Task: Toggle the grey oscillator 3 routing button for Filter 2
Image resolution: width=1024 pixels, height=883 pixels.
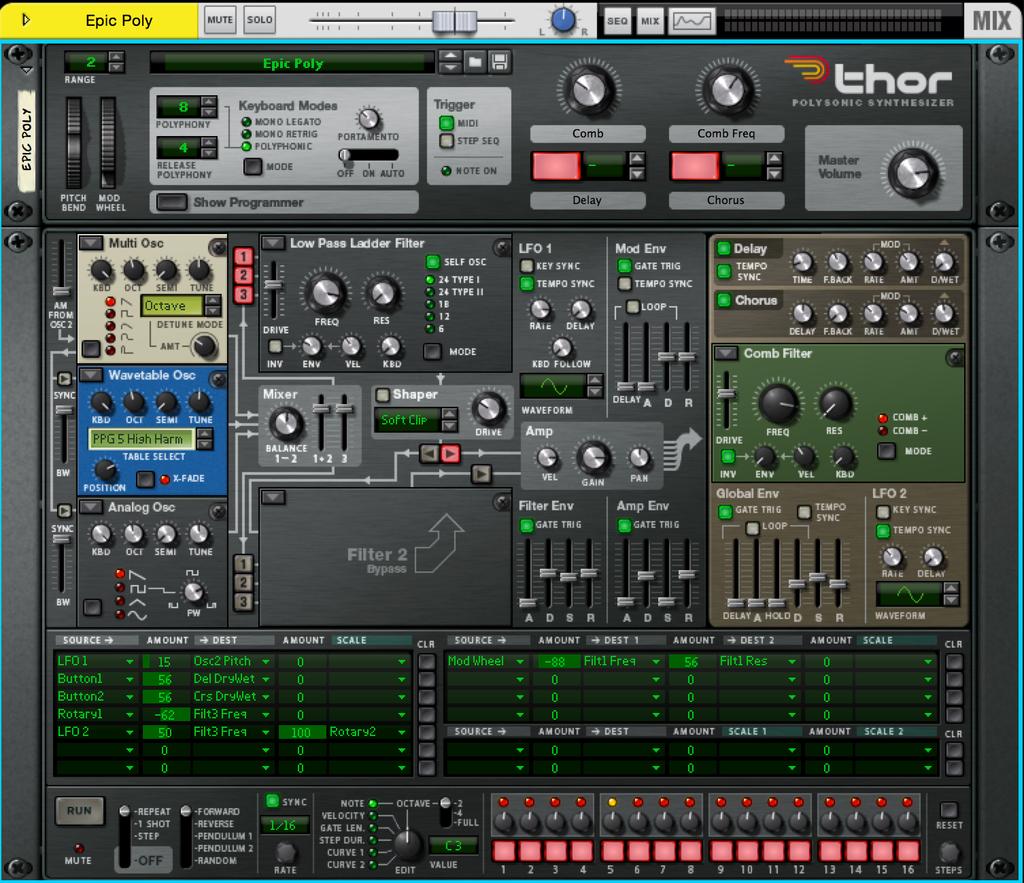Action: (243, 602)
